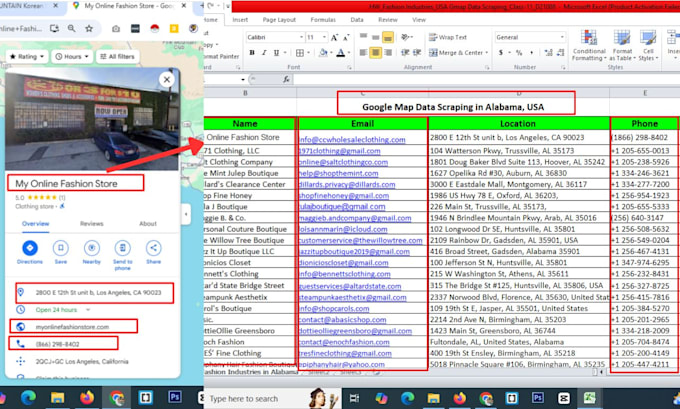Viewport: 680px width, 409px height.
Task: Switch to the Insert ribbon tab
Action: (240, 20)
